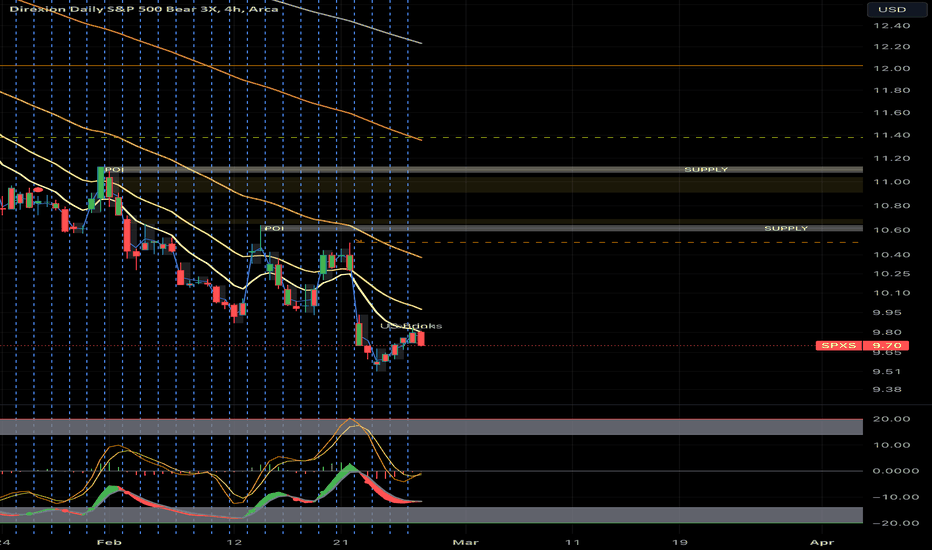
Task: Select the solid orange horizontal line at 12.00
Action: tap(432, 65)
